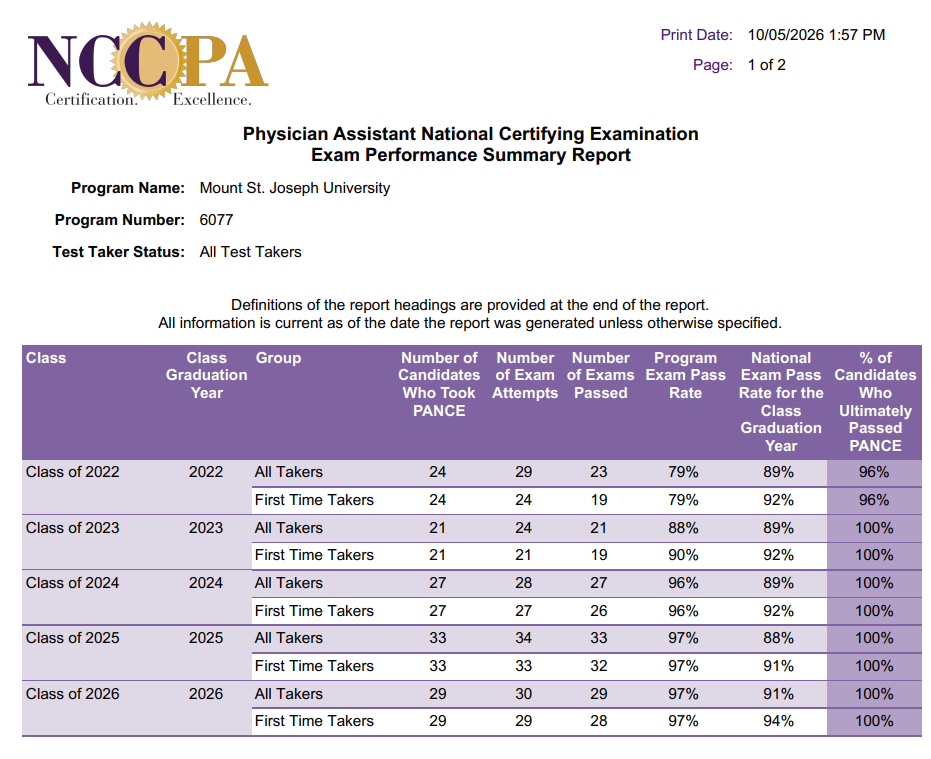The image size is (931, 759).
Task: Click the 96% program pass rate for 2024 All Takers
Action: coord(683,583)
